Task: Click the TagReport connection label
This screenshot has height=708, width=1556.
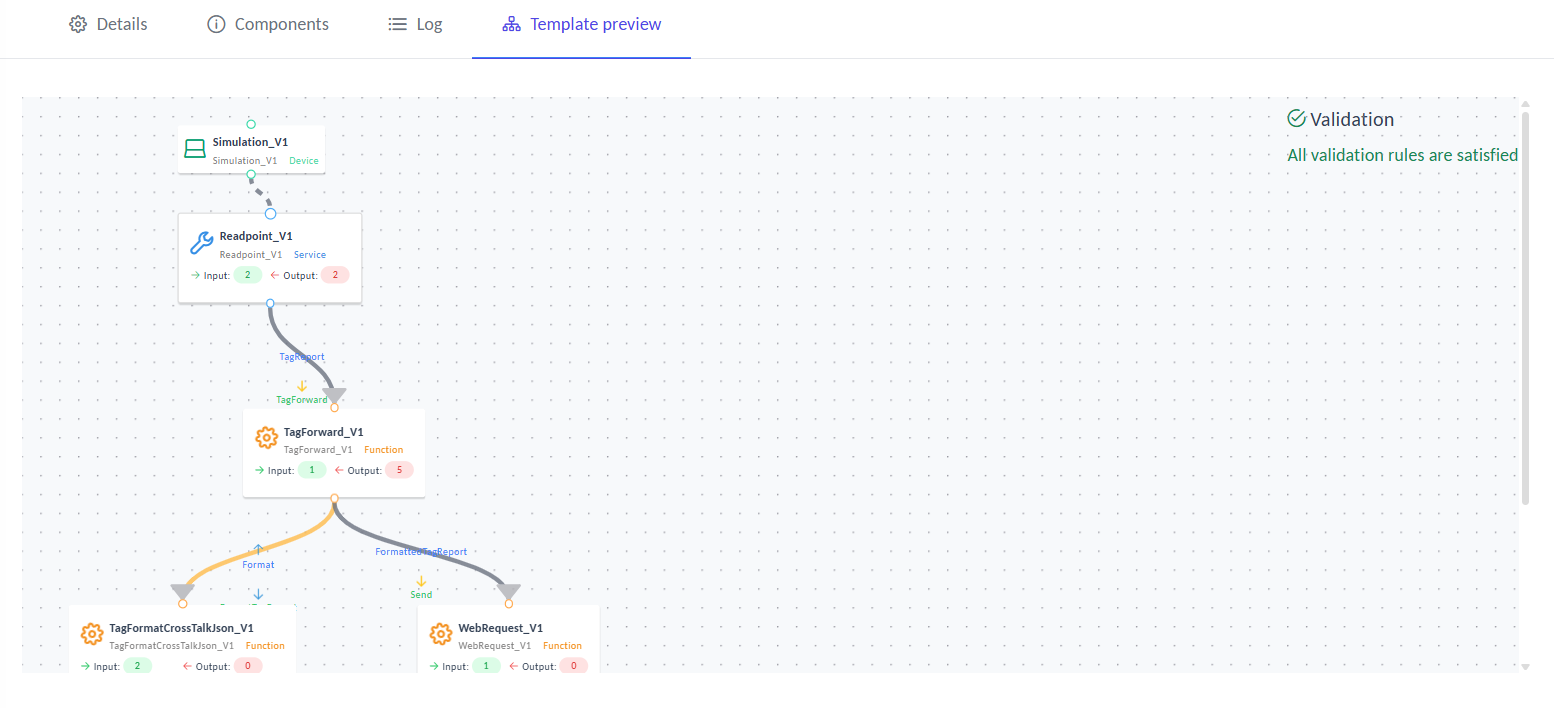Action: [x=301, y=356]
